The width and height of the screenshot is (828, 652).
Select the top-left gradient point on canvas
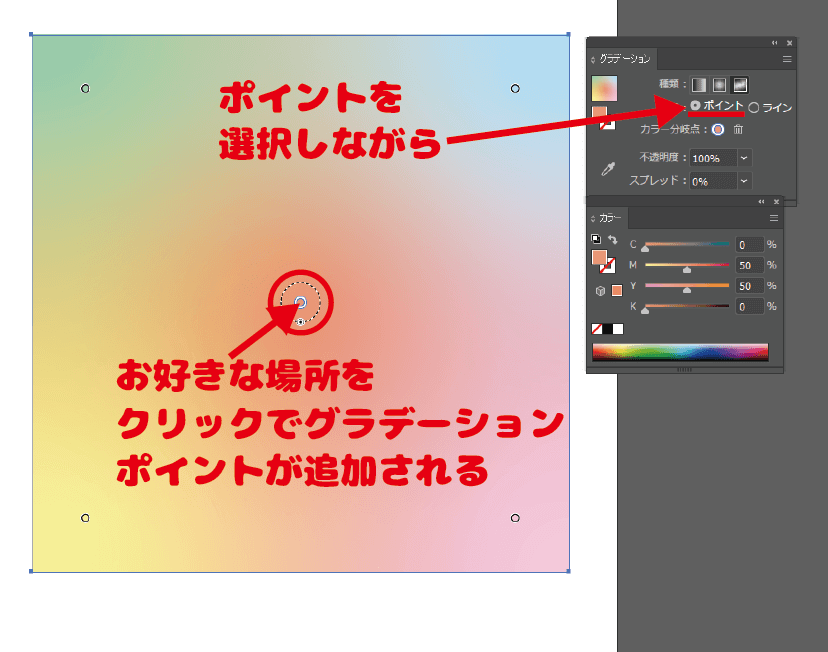coord(85,88)
